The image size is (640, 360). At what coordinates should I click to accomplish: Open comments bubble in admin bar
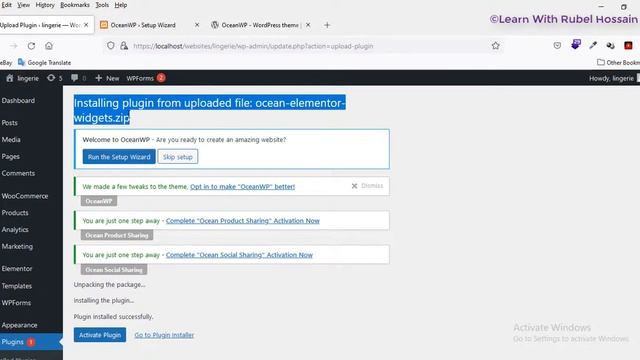pyautogui.click(x=78, y=78)
